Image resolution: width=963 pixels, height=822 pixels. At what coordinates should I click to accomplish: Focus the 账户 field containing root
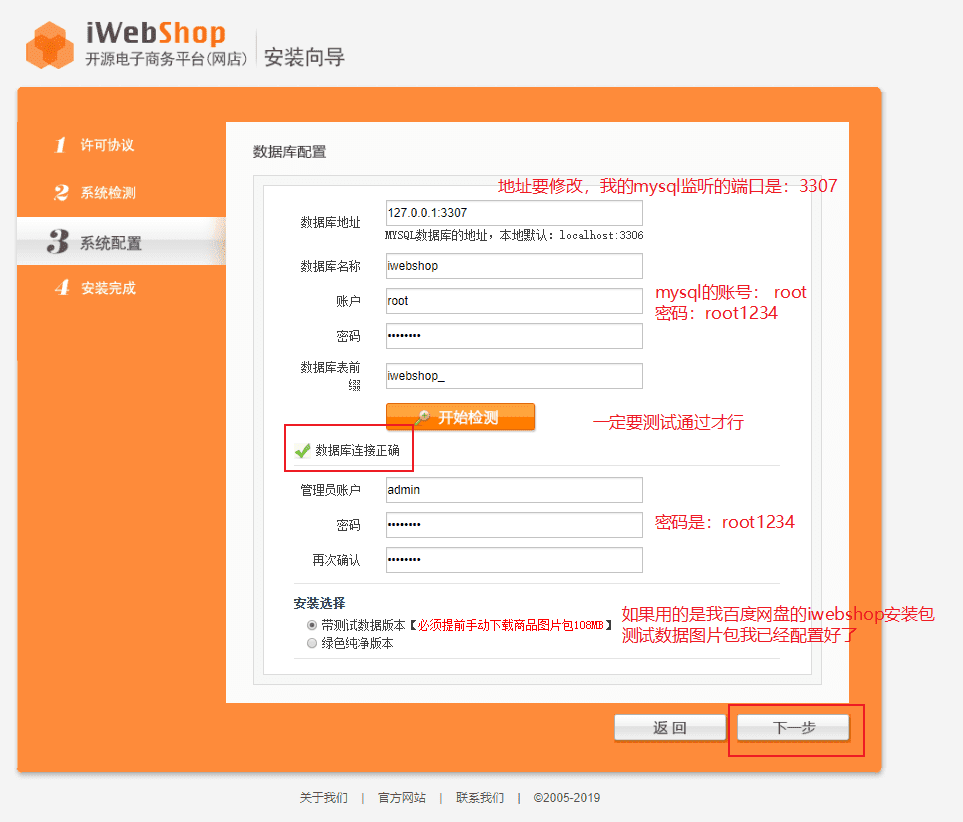(x=514, y=301)
